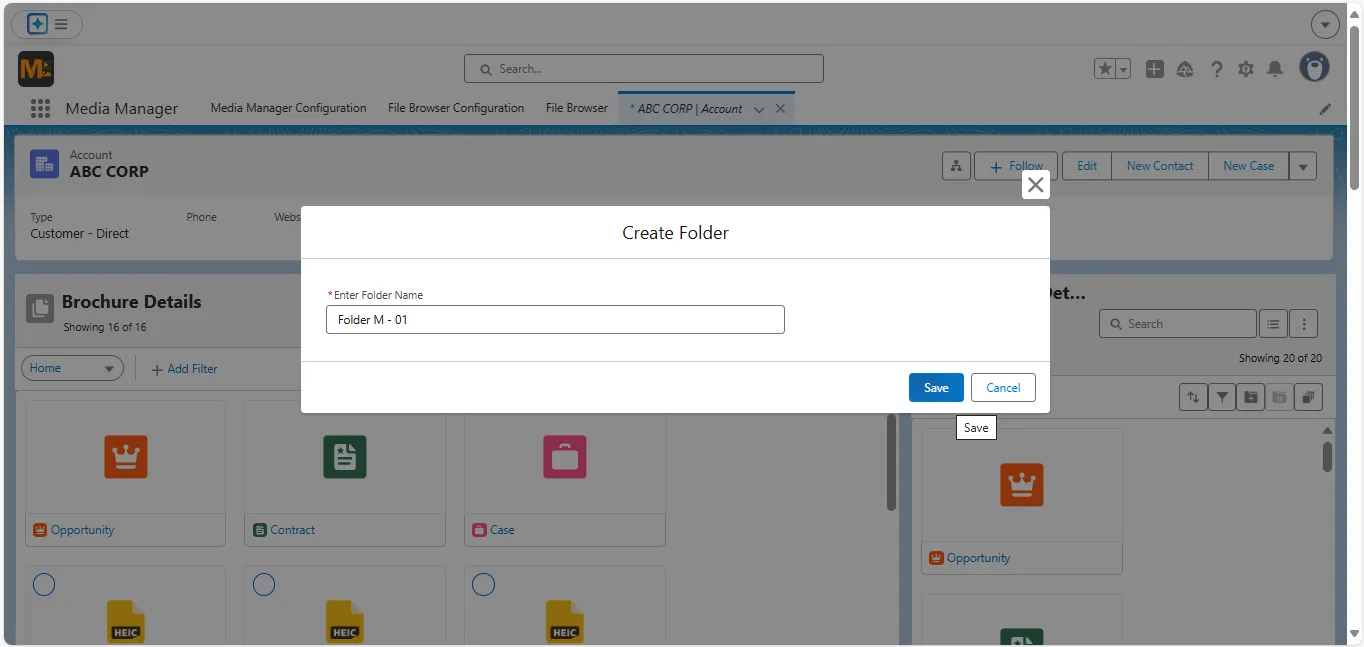
Task: Click Add Filter in Brochure Details
Action: (x=184, y=369)
